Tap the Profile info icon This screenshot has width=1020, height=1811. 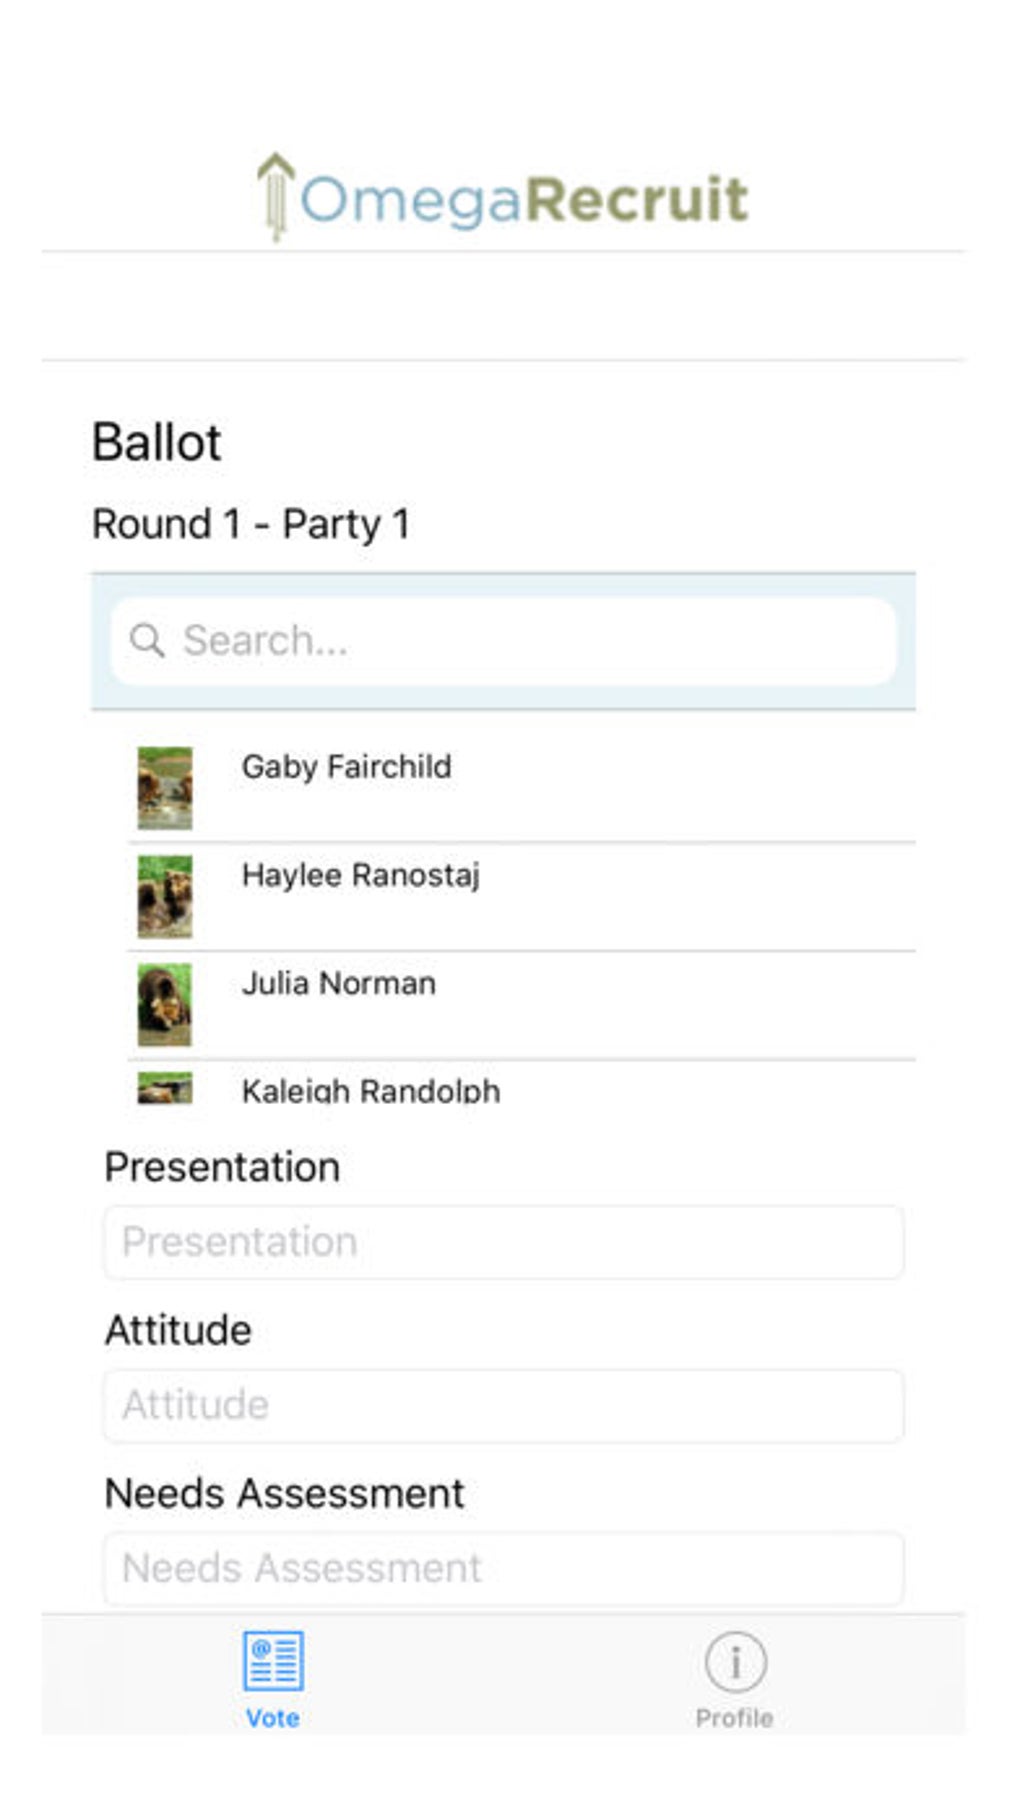pos(735,1662)
